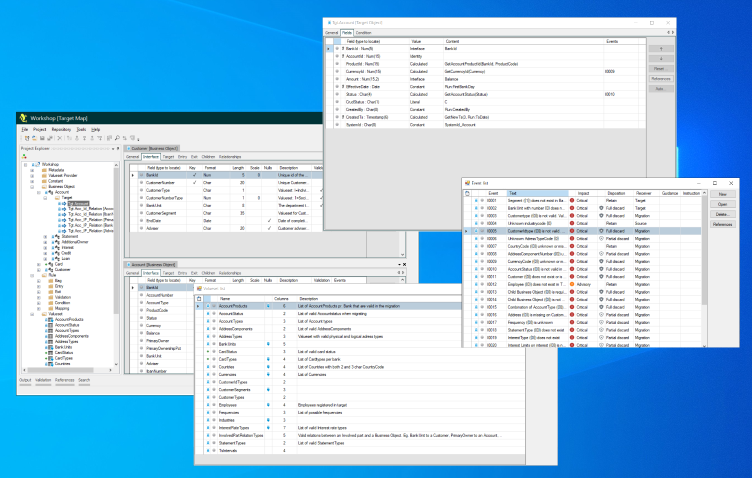Click the Workshop app icon in title bar
Screen dimensions: 752x478
[x=21, y=118]
